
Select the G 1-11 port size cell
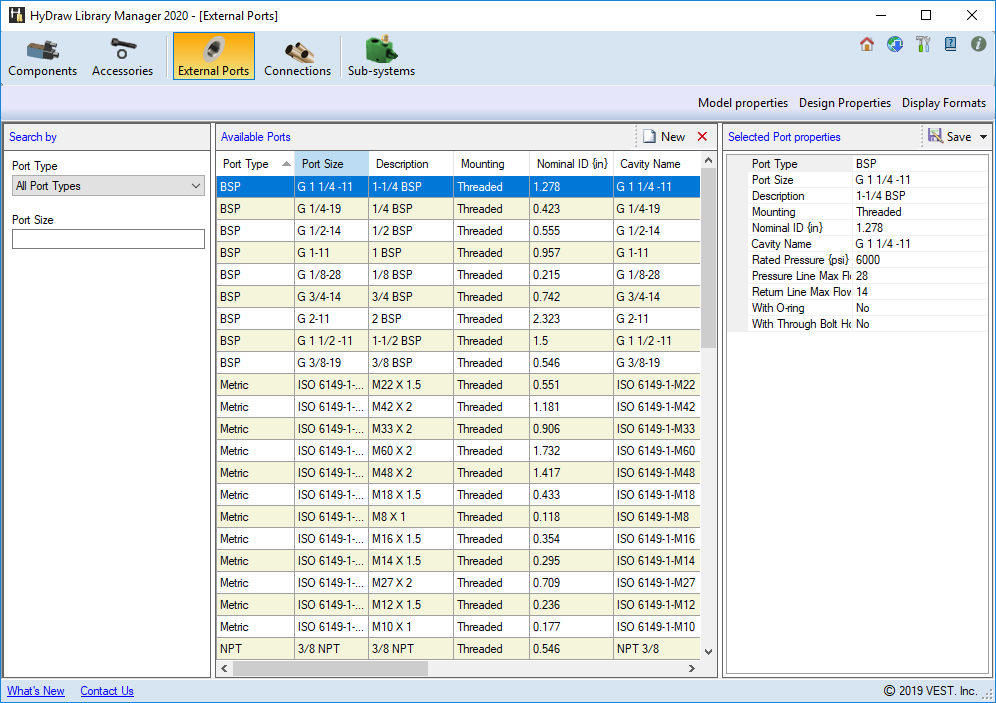pyautogui.click(x=332, y=253)
